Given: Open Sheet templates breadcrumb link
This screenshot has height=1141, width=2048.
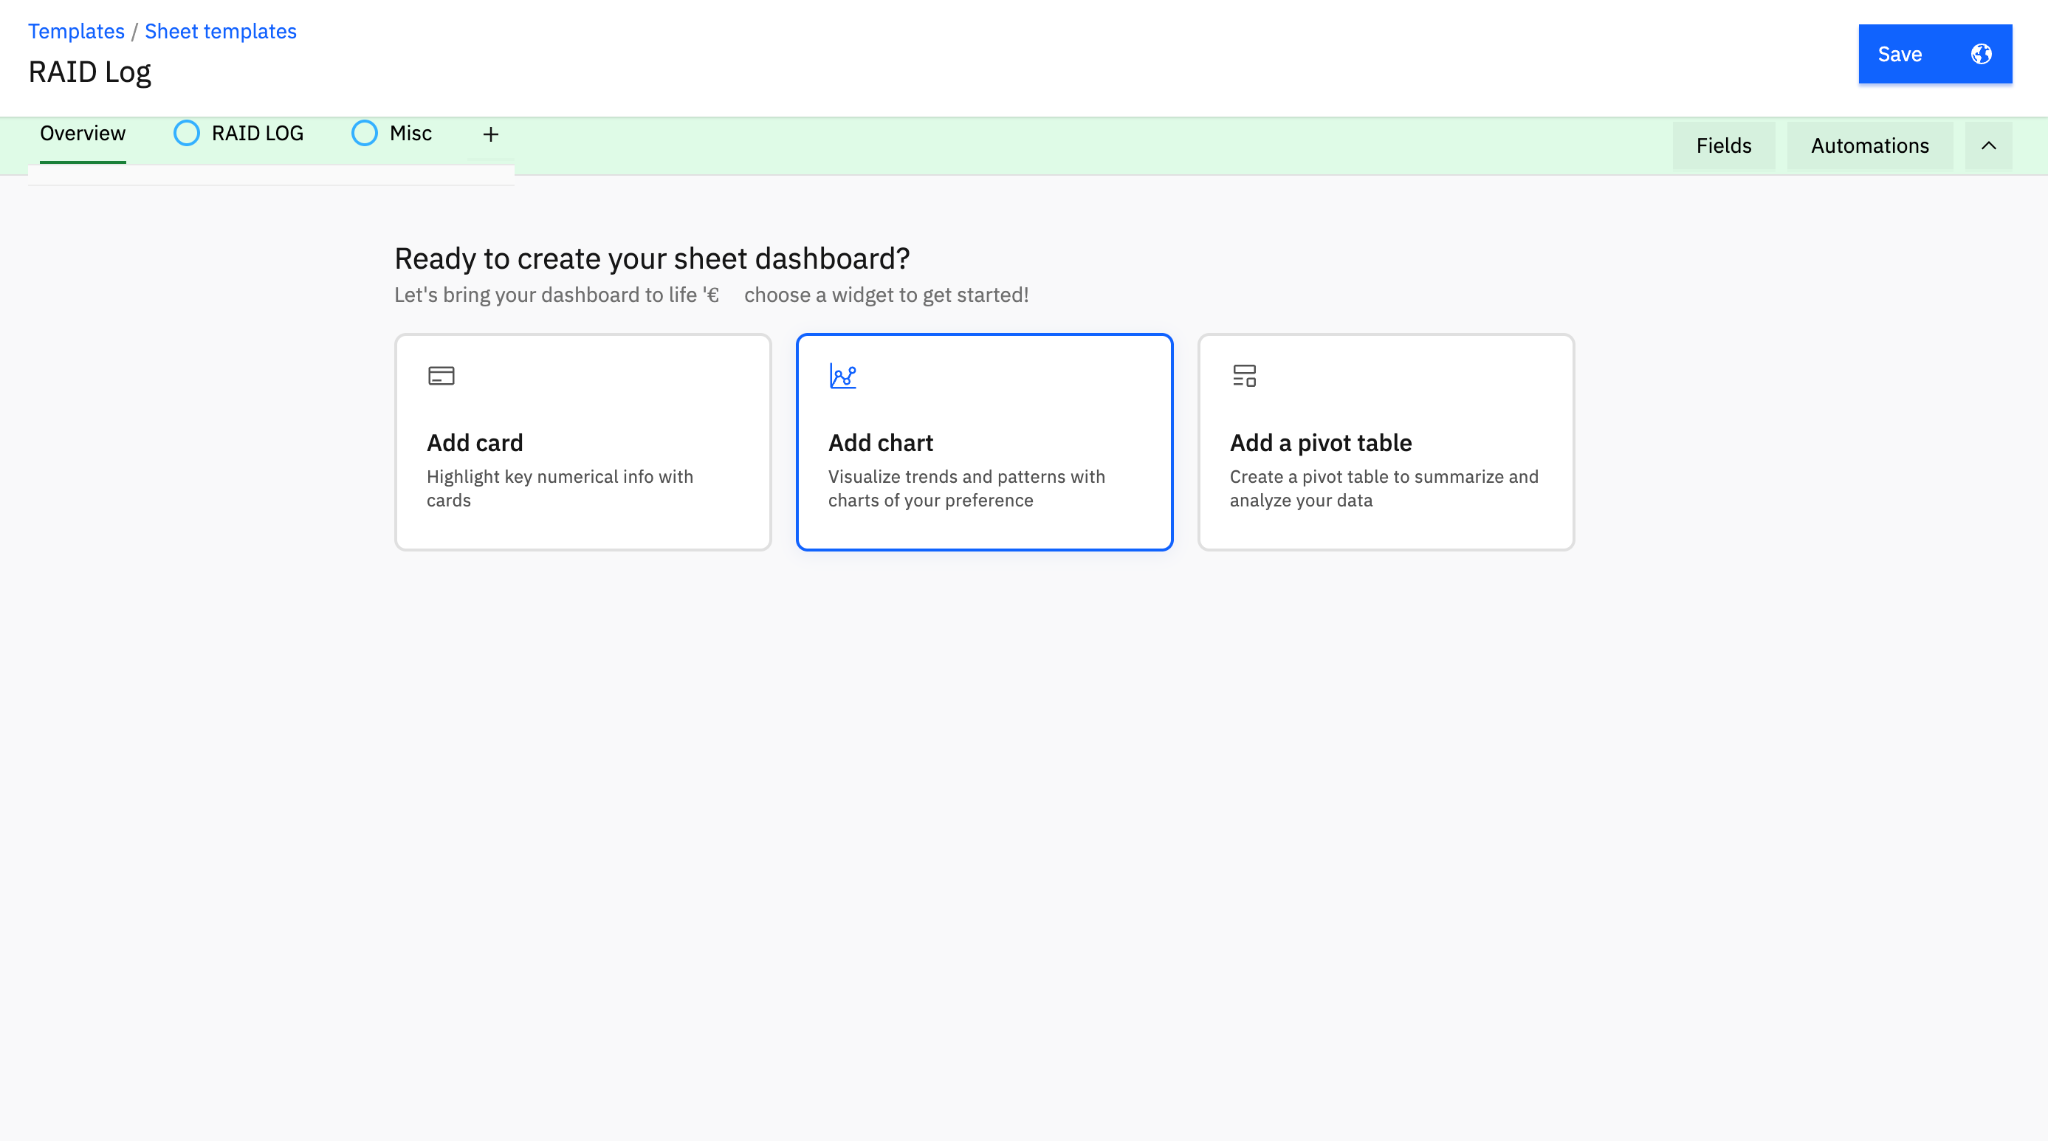Looking at the screenshot, I should click(220, 31).
